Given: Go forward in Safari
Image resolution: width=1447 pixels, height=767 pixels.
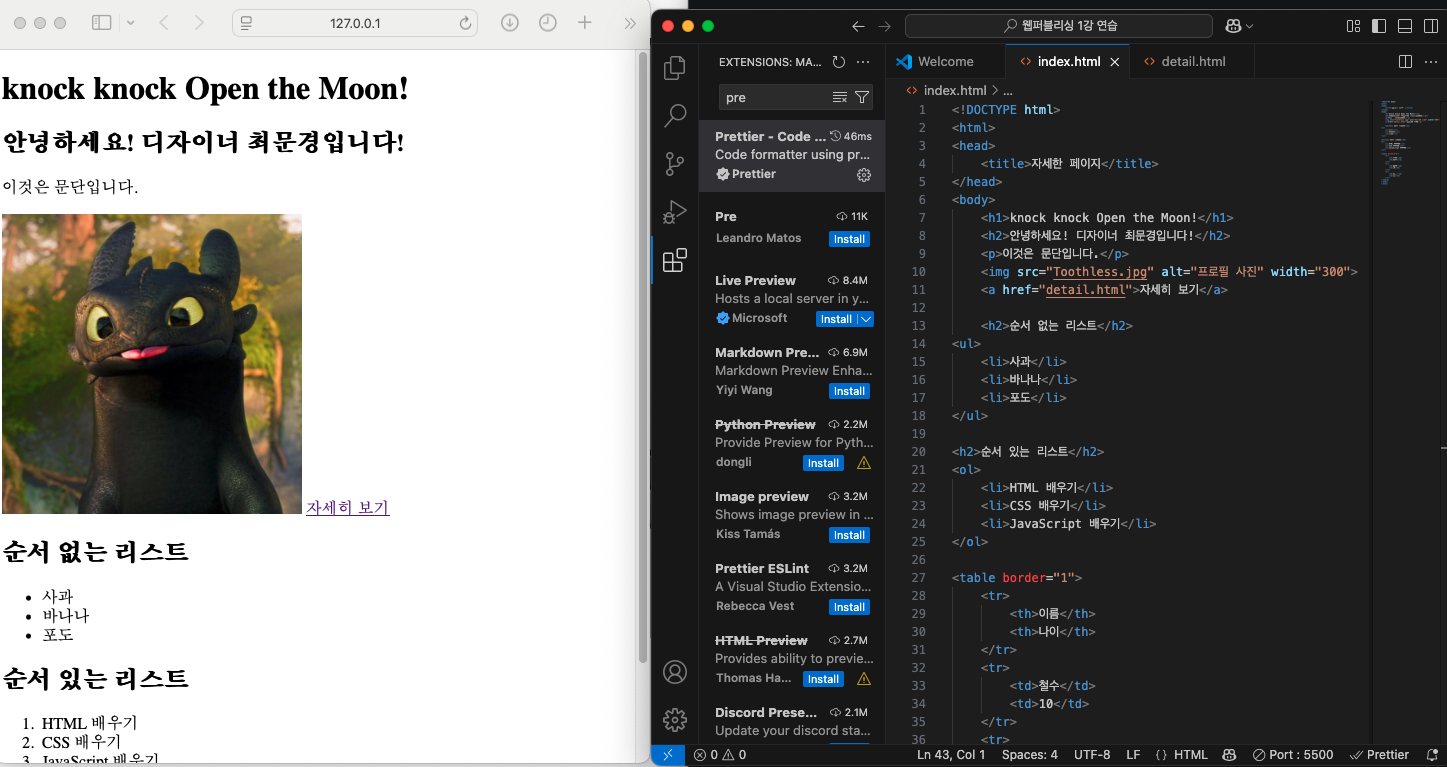Looking at the screenshot, I should [x=199, y=23].
